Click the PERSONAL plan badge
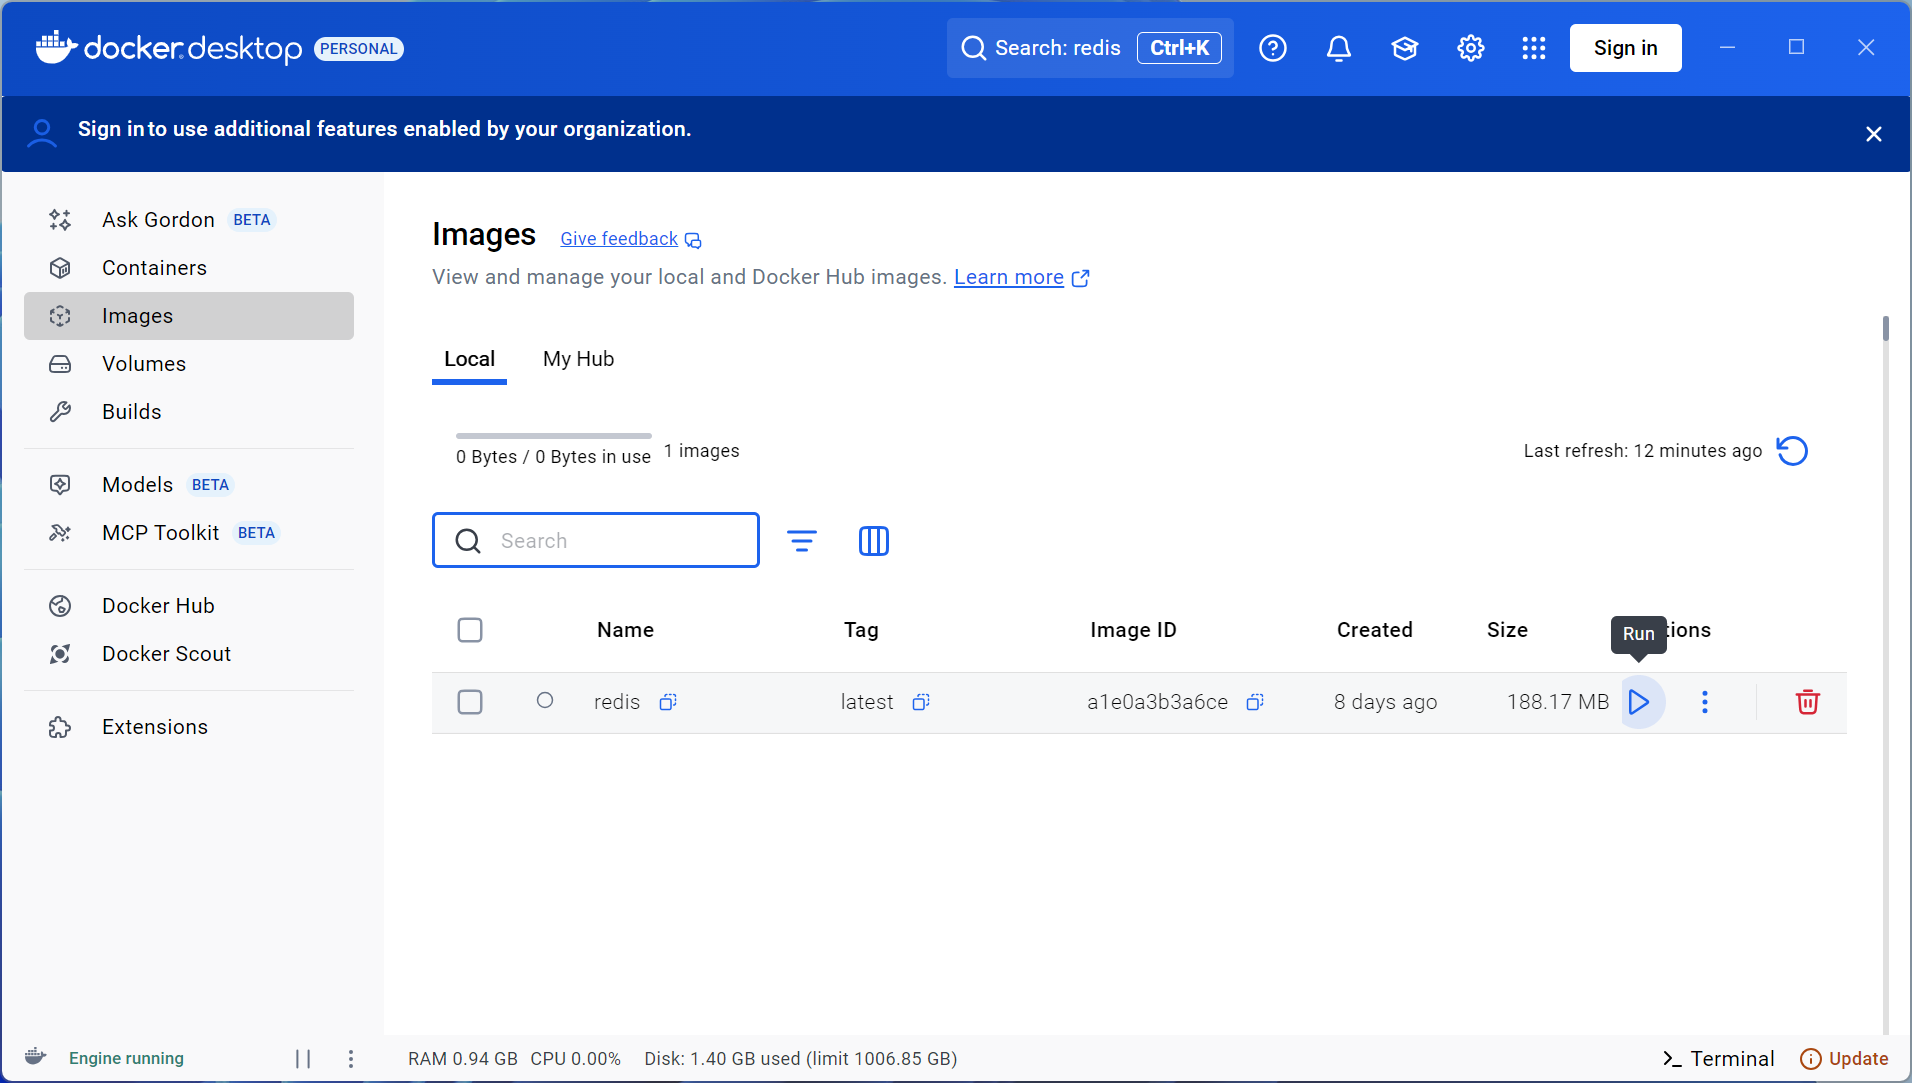This screenshot has height=1083, width=1912. (359, 49)
